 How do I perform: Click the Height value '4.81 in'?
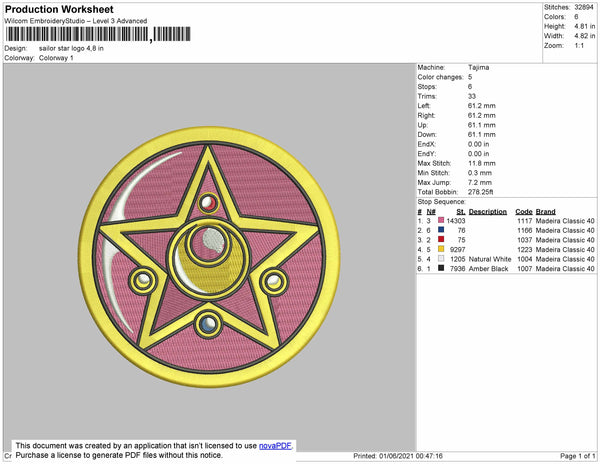585,26
